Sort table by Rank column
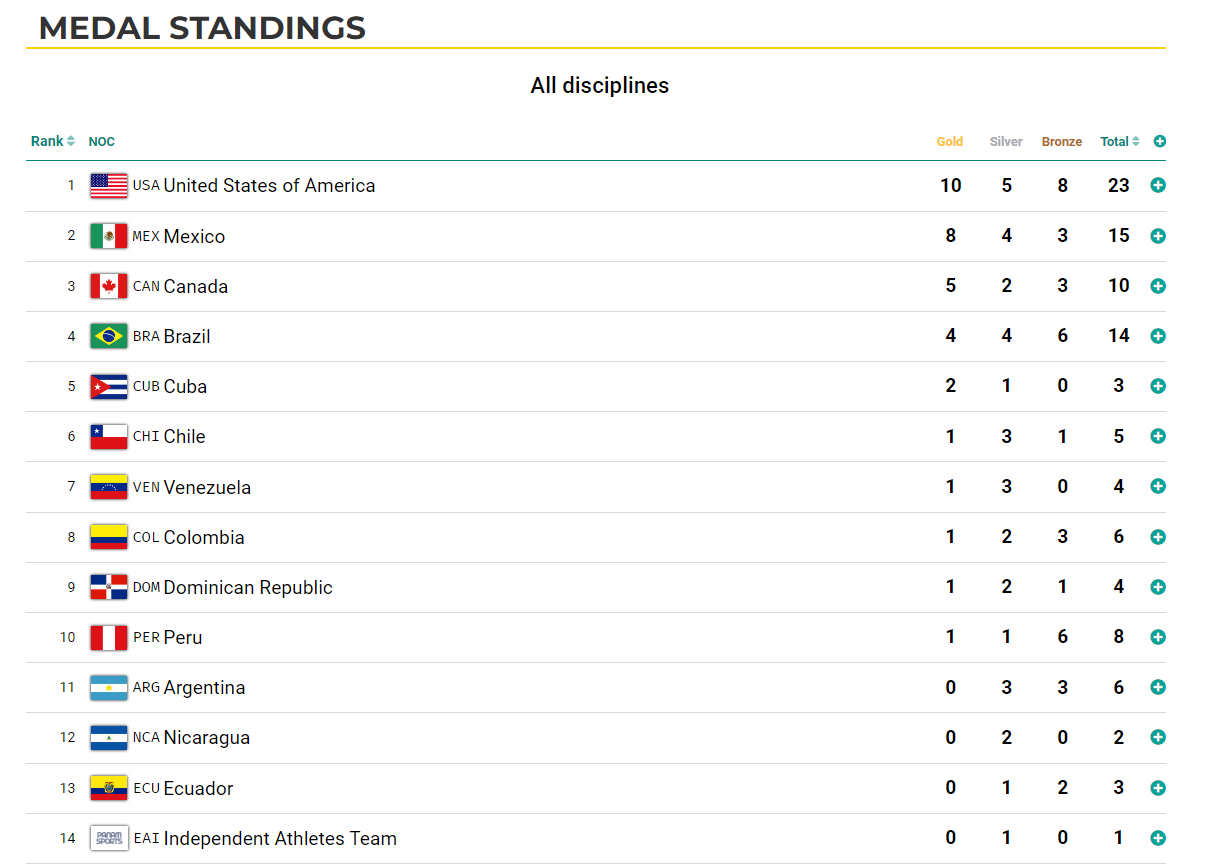 click(x=53, y=141)
